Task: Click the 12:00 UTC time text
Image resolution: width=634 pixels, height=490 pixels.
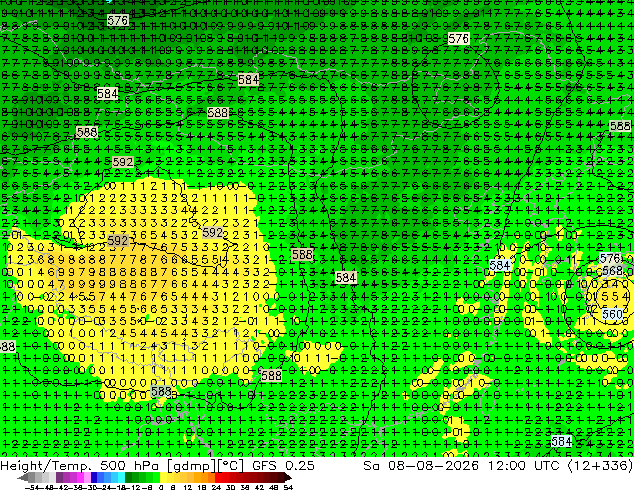Action: pos(525,465)
